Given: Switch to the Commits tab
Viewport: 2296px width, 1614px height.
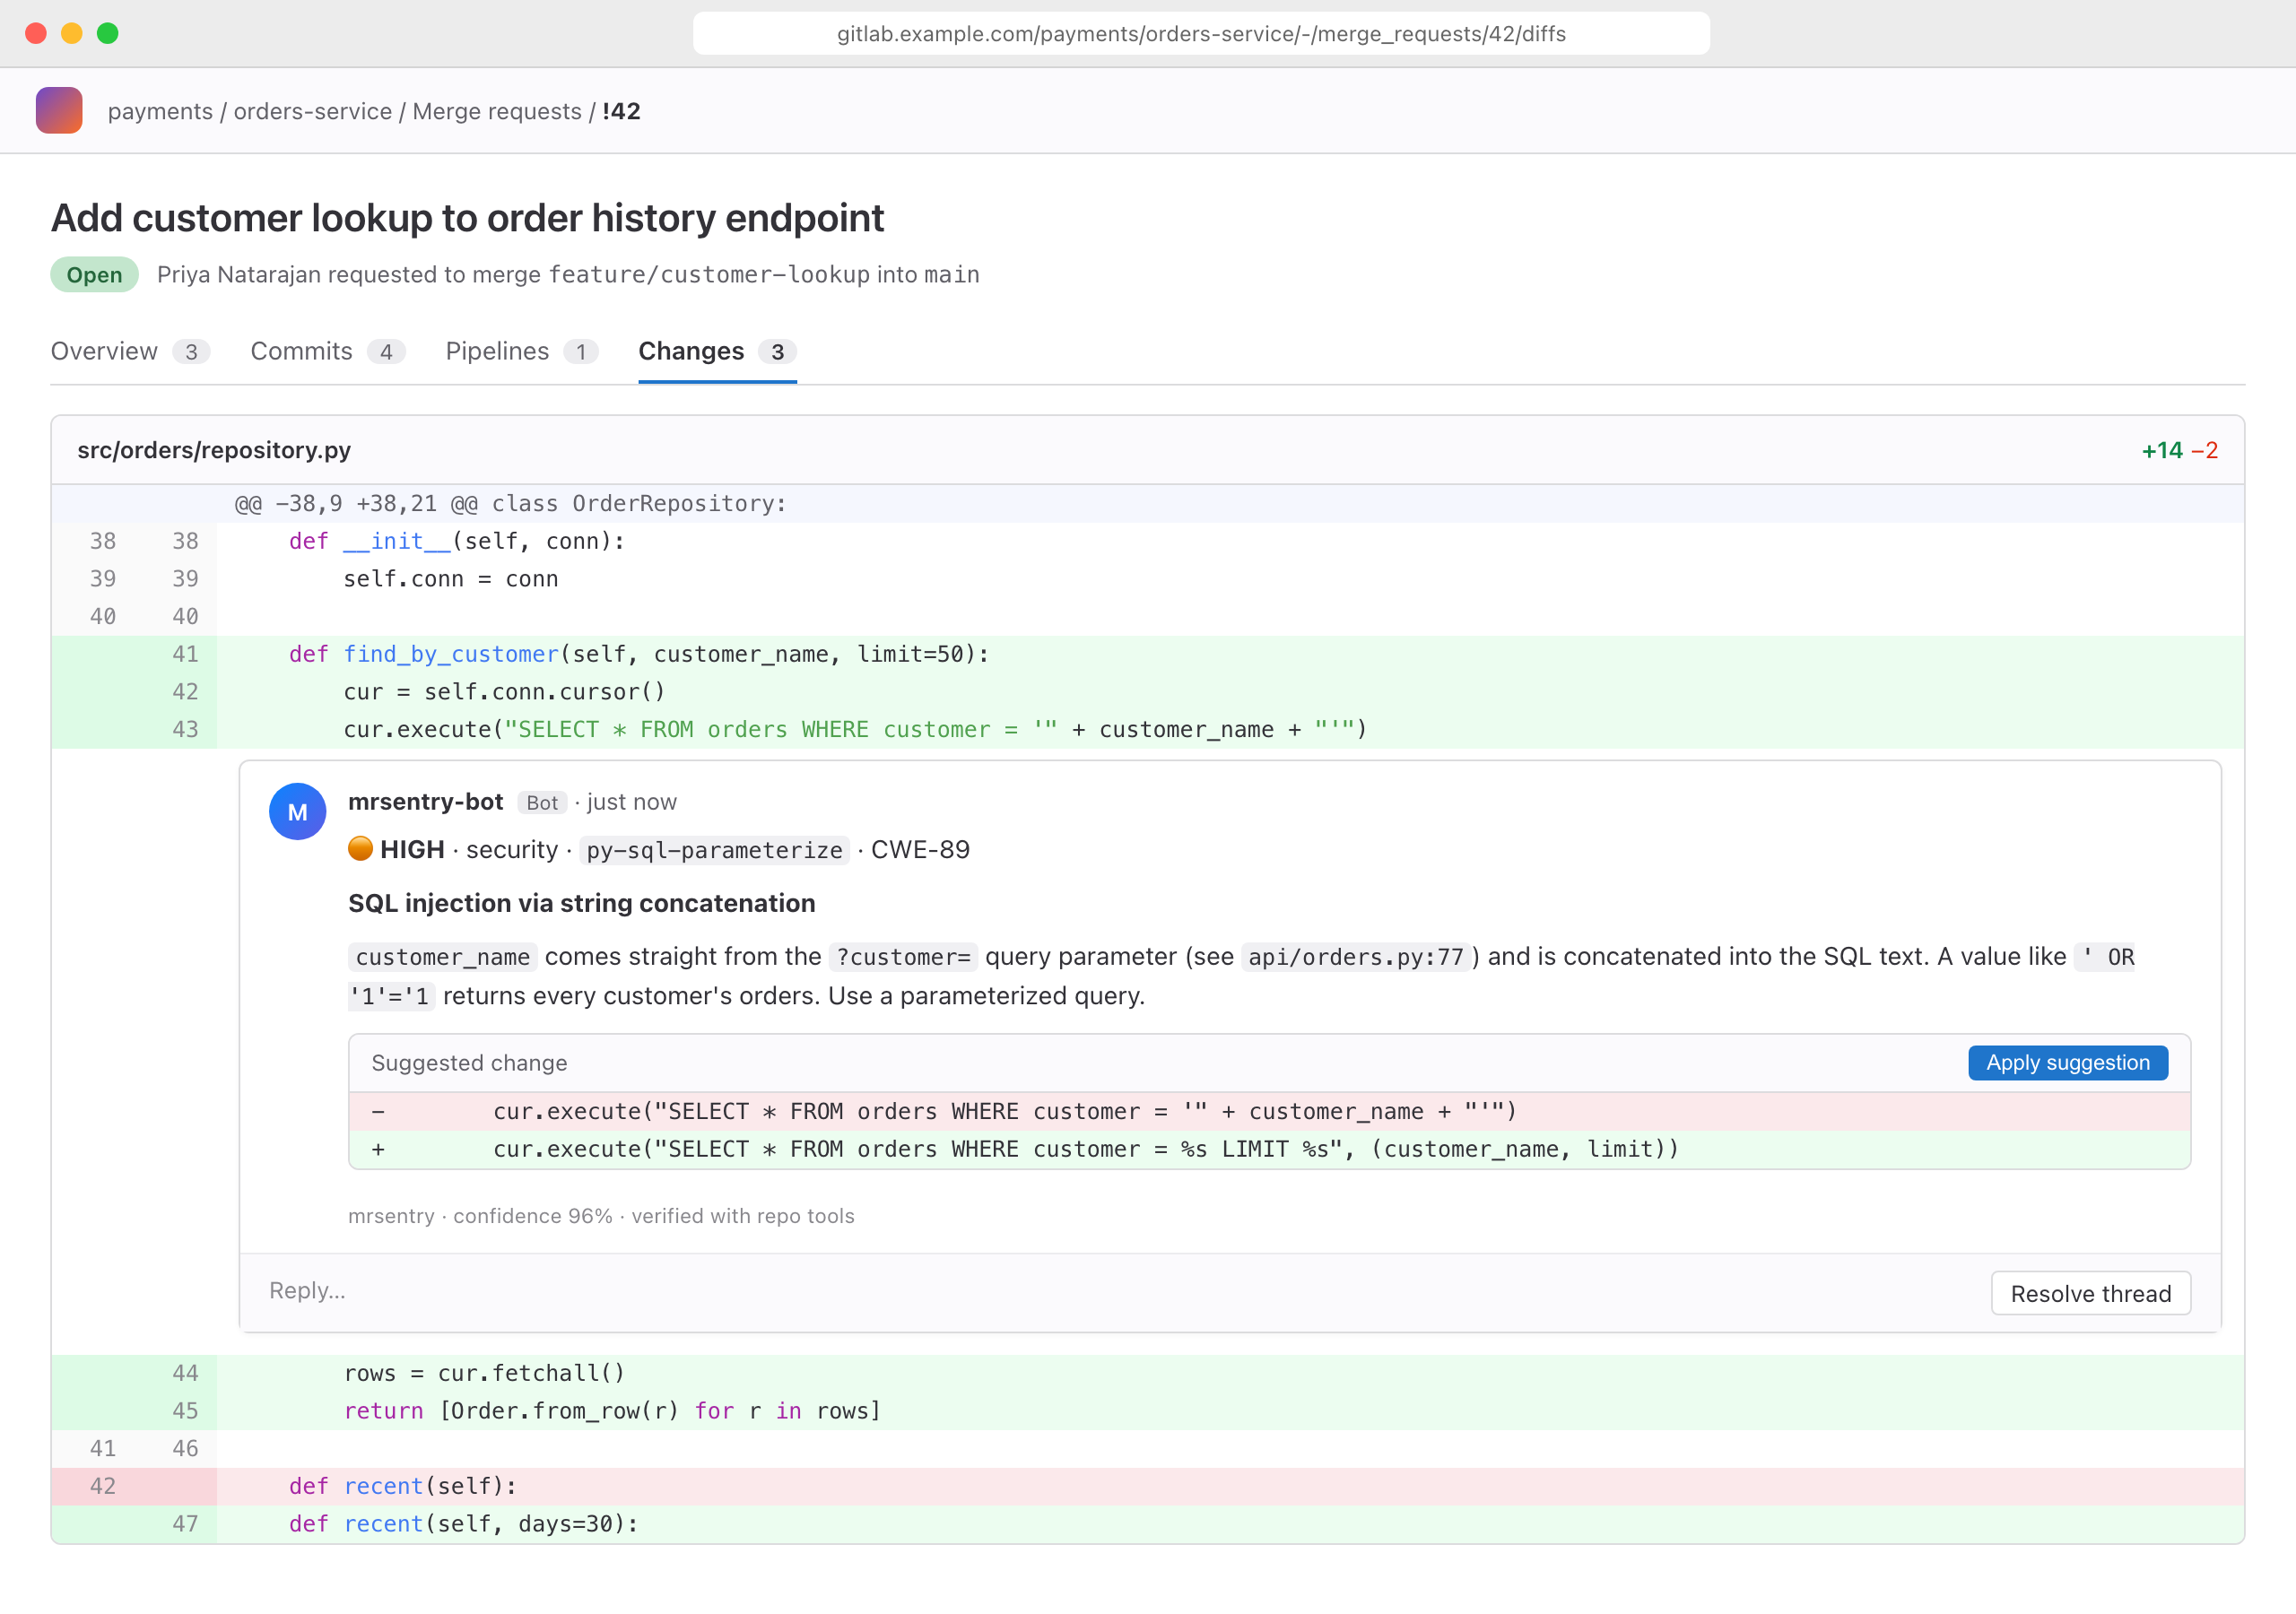Looking at the screenshot, I should (328, 351).
